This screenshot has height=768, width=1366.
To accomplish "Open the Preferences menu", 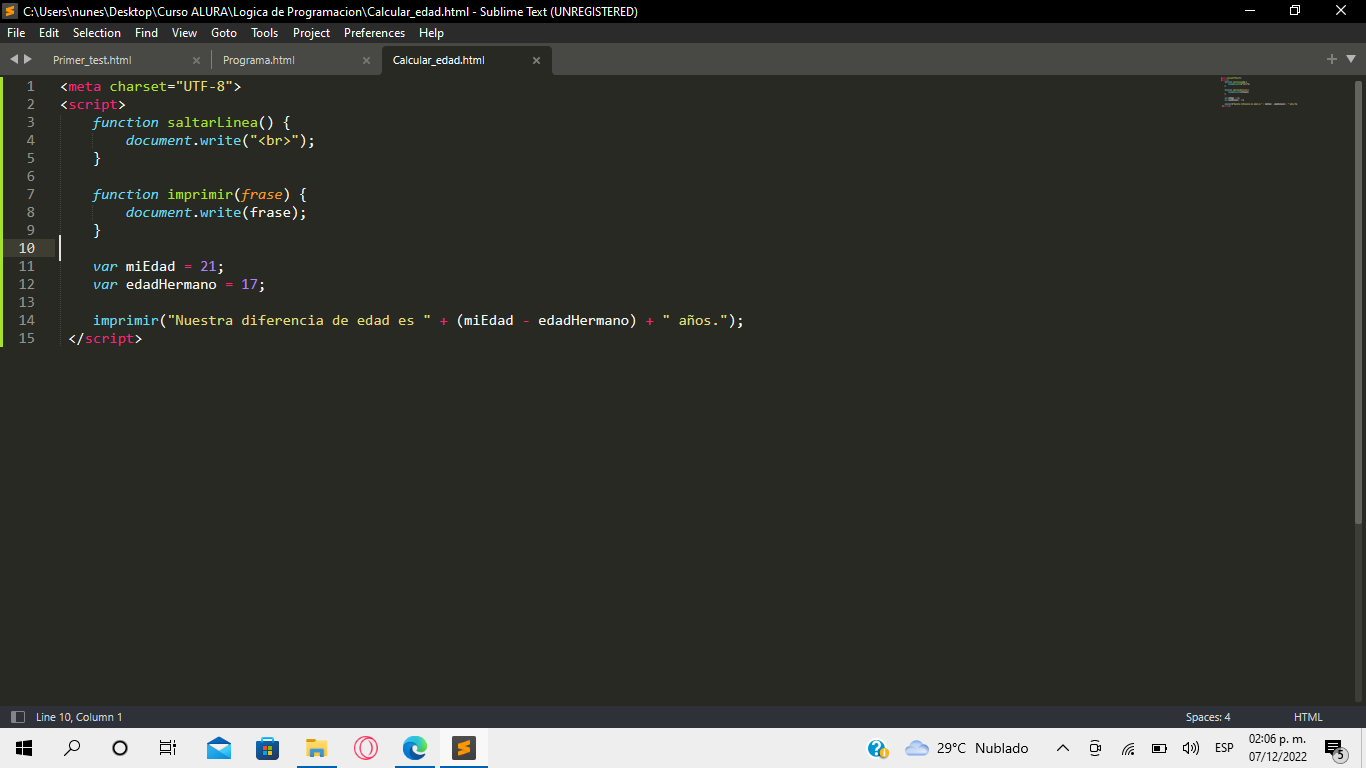I will (x=375, y=33).
